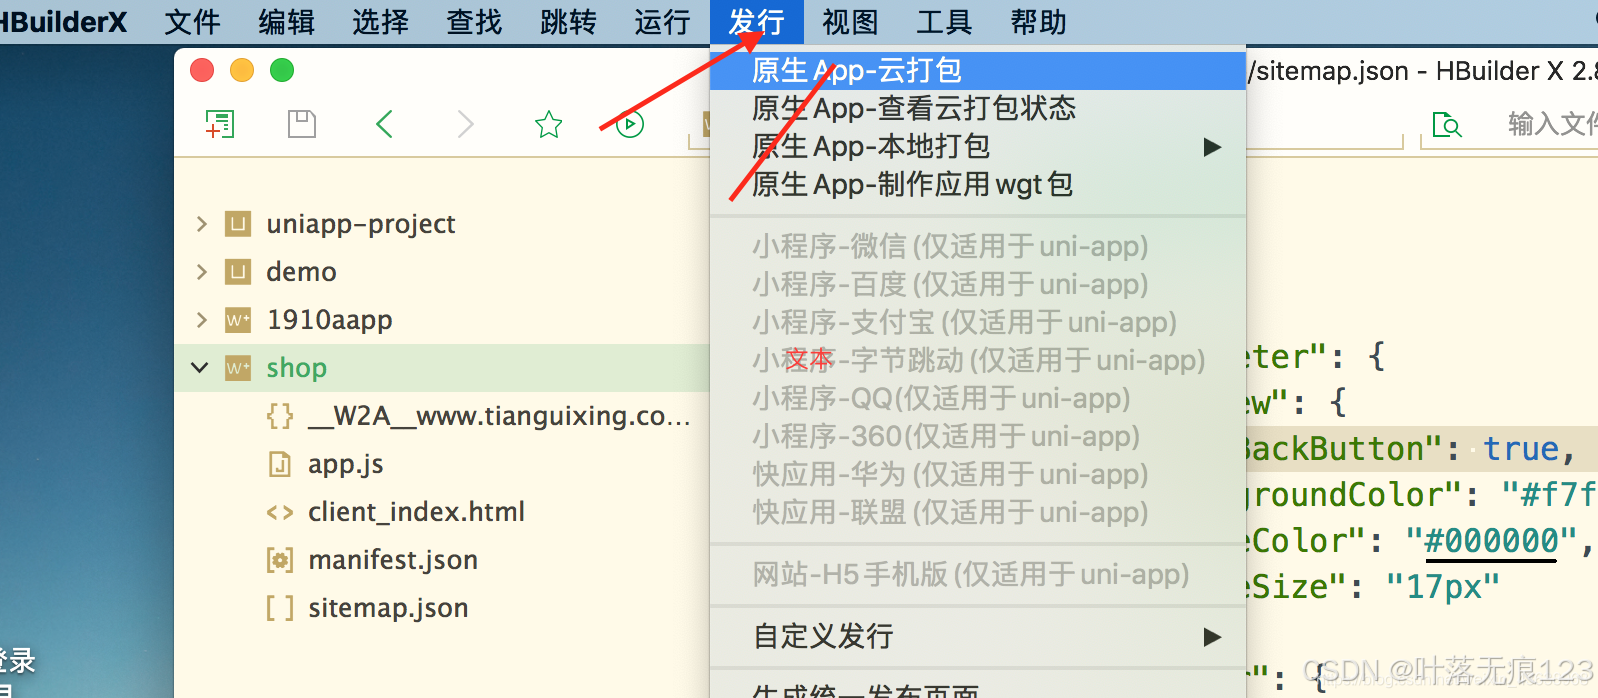Expand the demo project node
1598x698 pixels.
201,271
